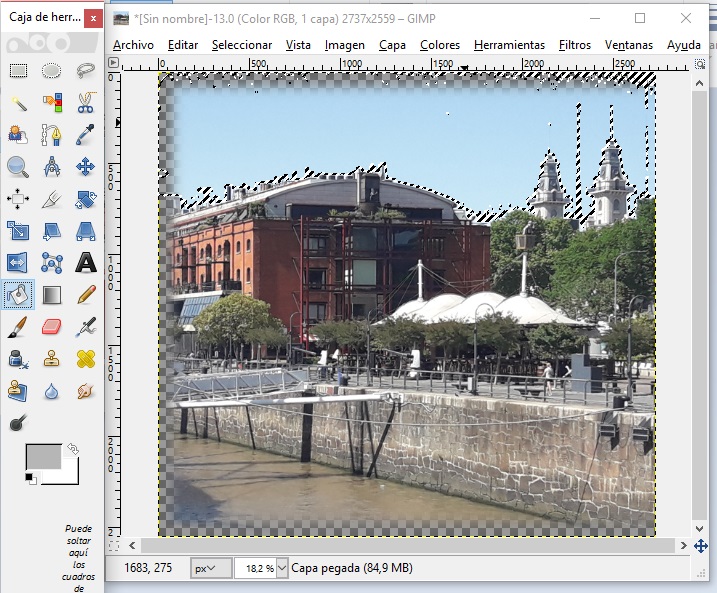This screenshot has width=717, height=593.
Task: Select the Cage Transform tool
Action: pyautogui.click(x=52, y=263)
